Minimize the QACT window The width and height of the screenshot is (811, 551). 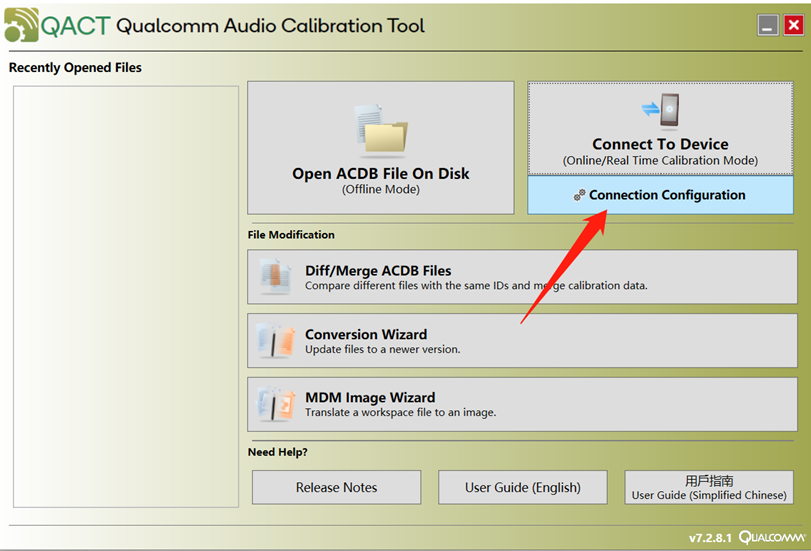pos(768,25)
